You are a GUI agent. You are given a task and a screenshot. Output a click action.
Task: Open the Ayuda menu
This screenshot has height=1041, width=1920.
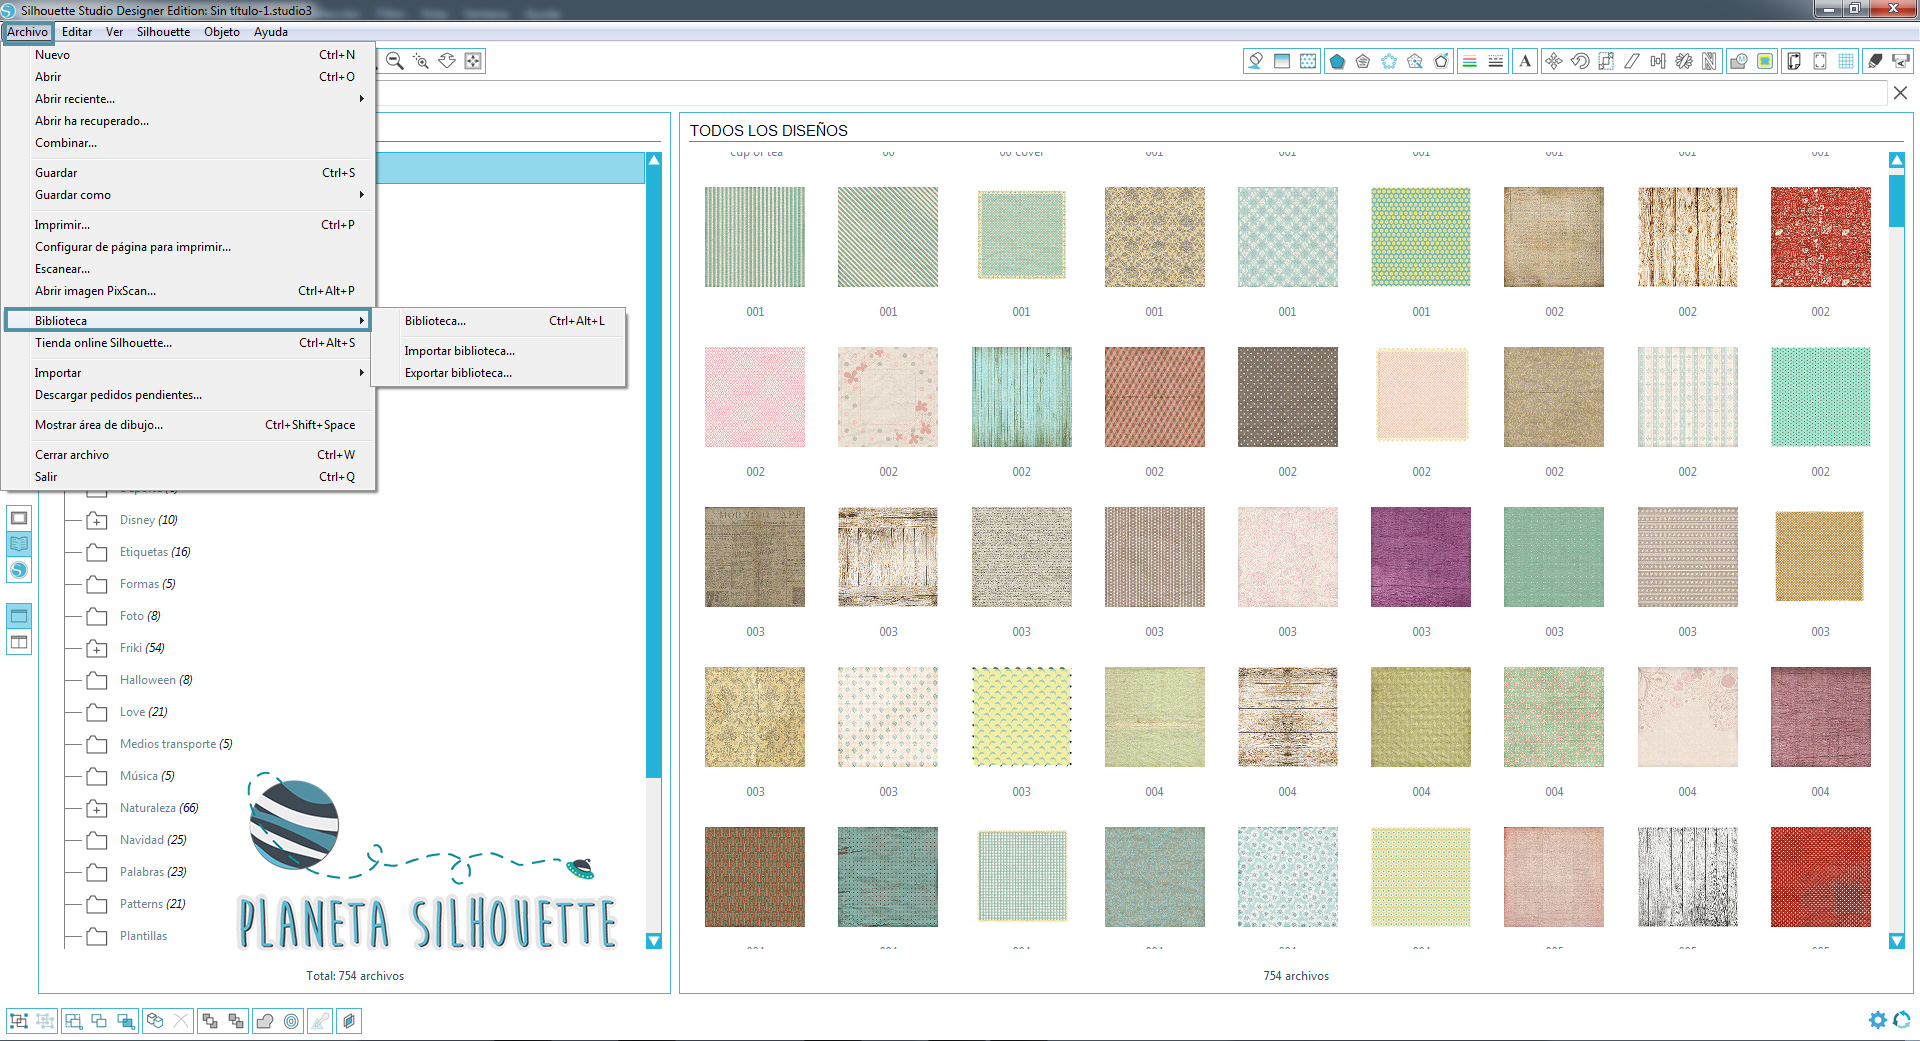271,32
